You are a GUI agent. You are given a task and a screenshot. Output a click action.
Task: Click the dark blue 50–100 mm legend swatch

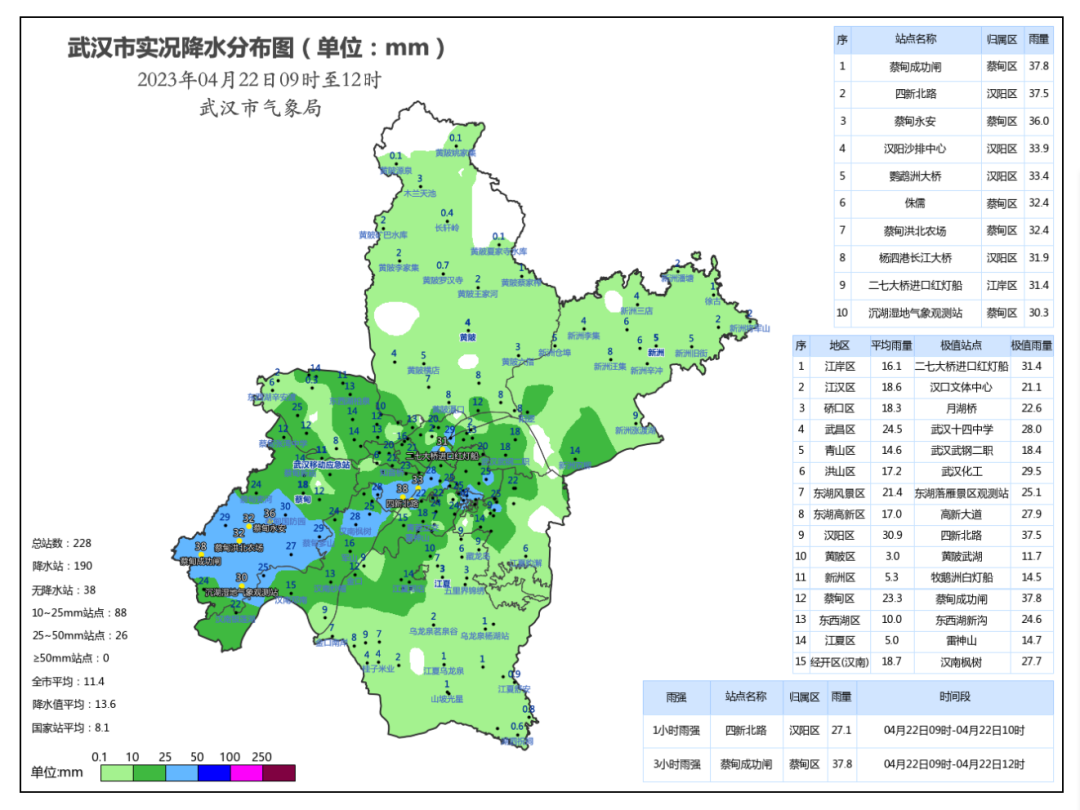point(214,772)
